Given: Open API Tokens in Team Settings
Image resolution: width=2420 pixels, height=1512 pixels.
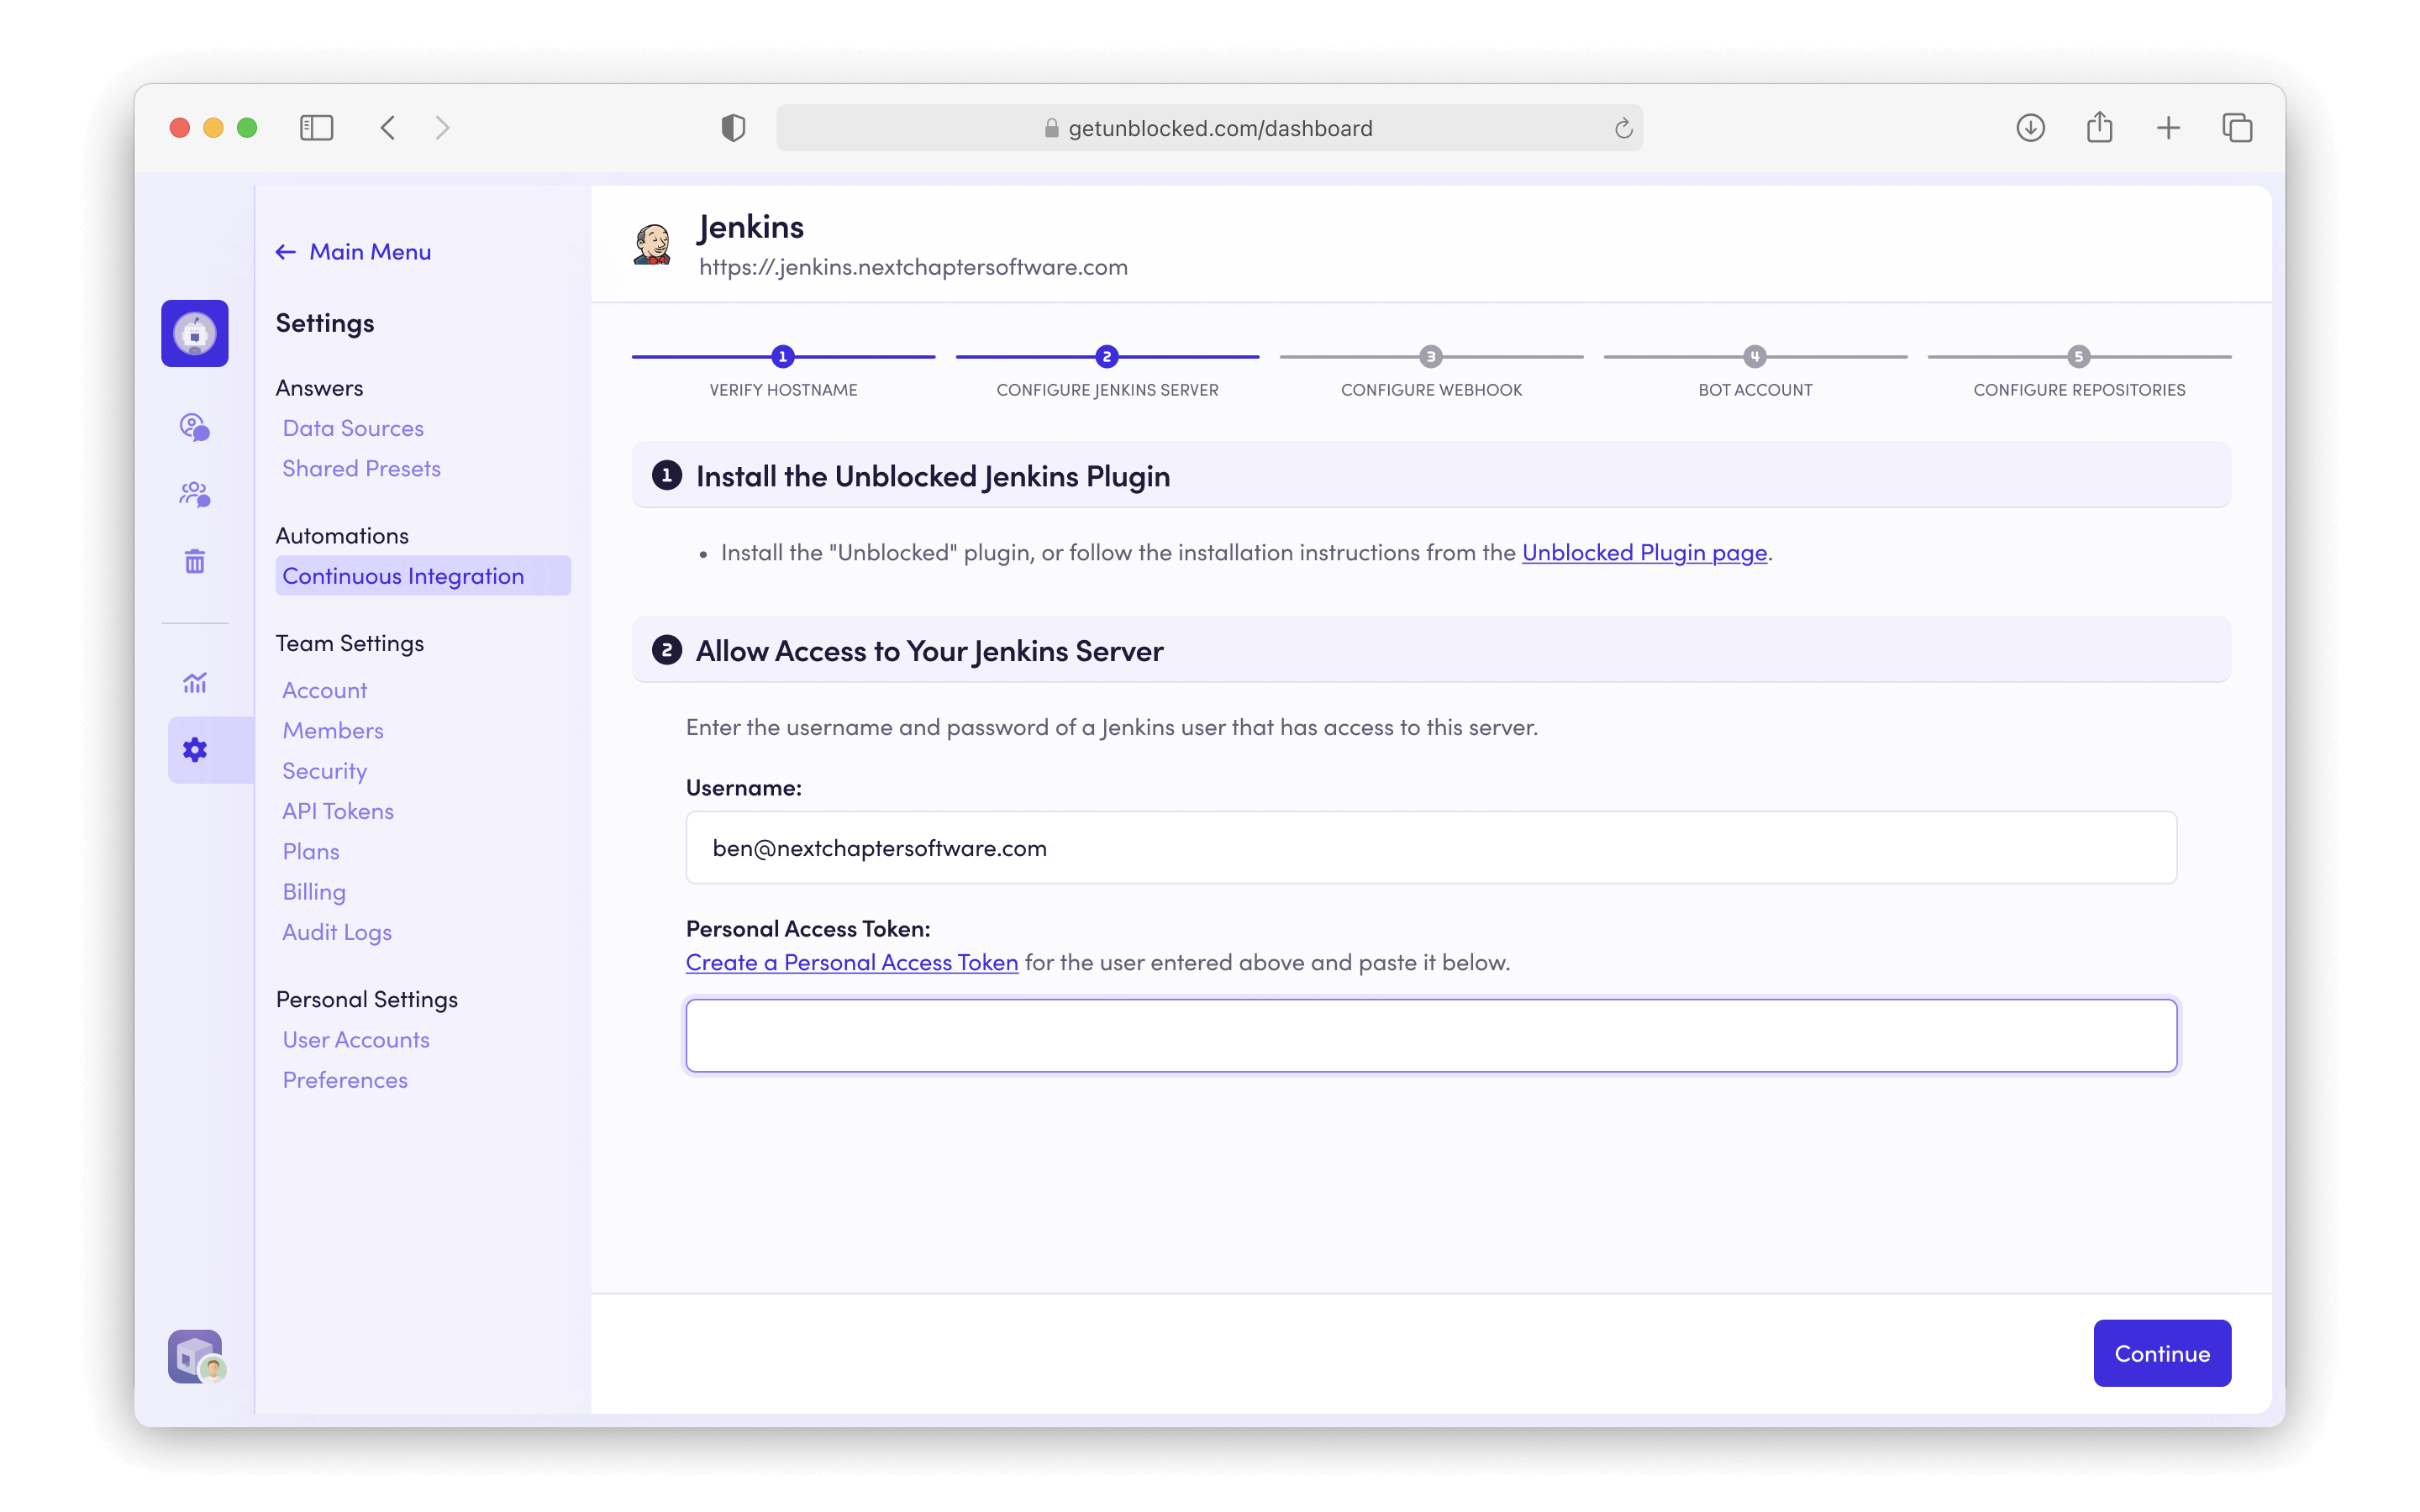Looking at the screenshot, I should click(338, 811).
